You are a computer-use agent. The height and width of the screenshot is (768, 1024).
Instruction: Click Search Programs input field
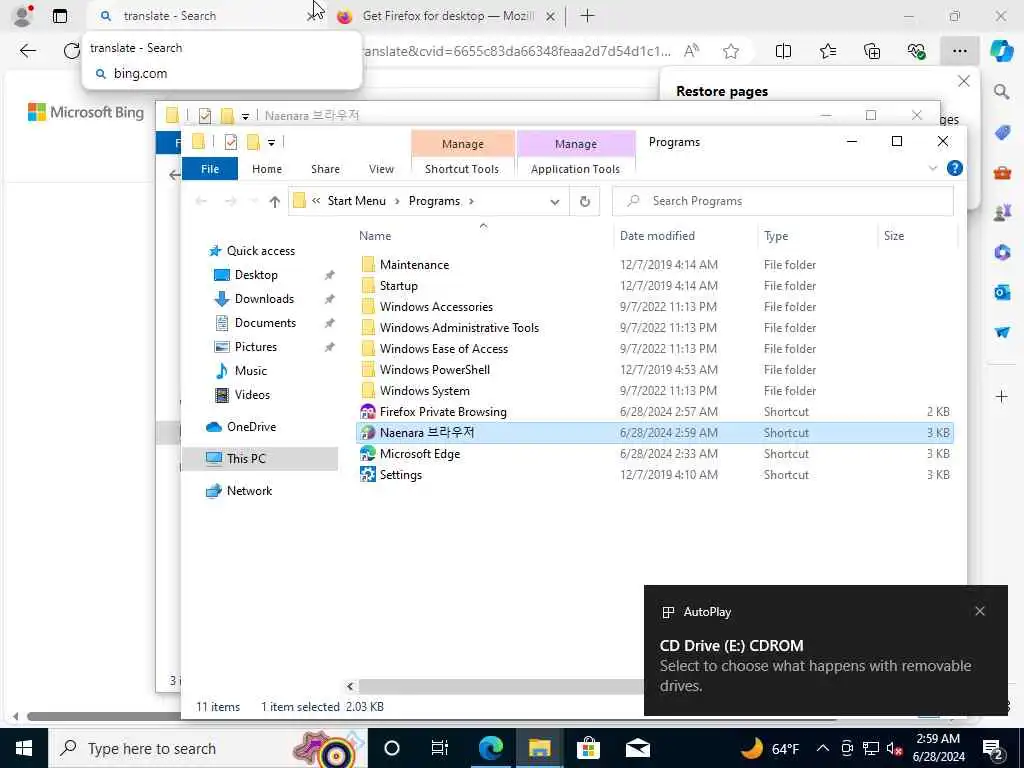pos(782,201)
